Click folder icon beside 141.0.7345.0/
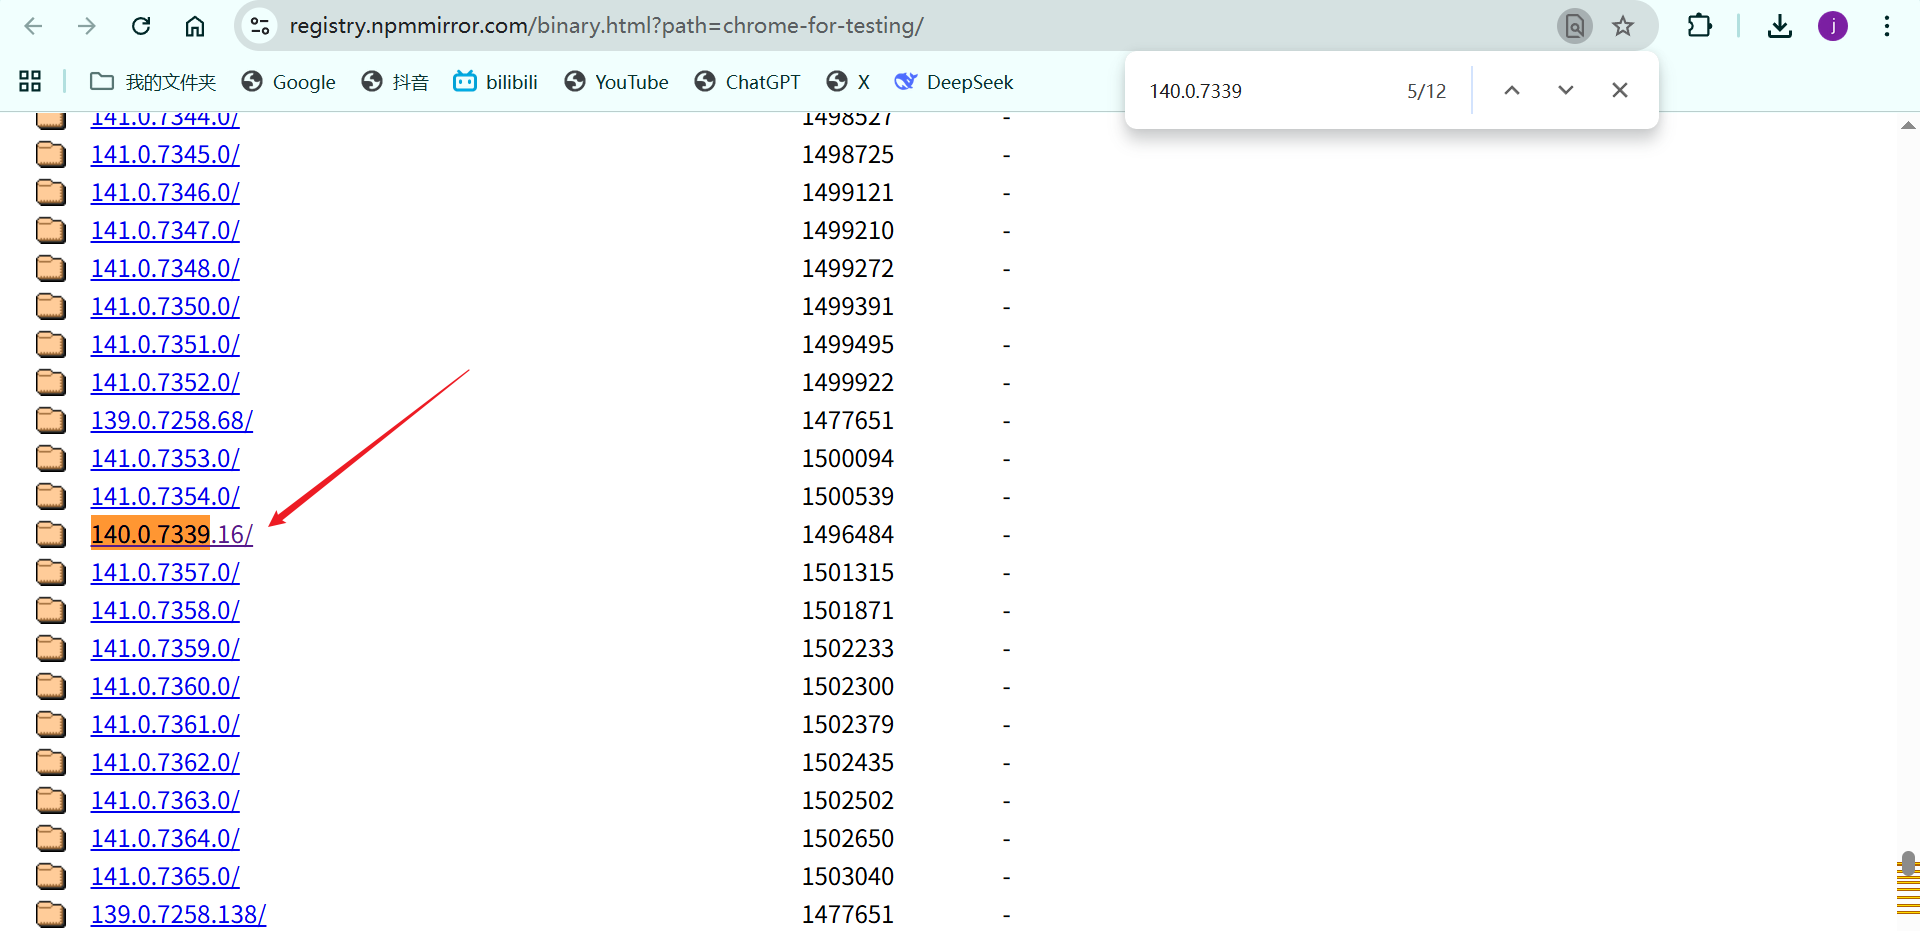1920x931 pixels. (51, 155)
